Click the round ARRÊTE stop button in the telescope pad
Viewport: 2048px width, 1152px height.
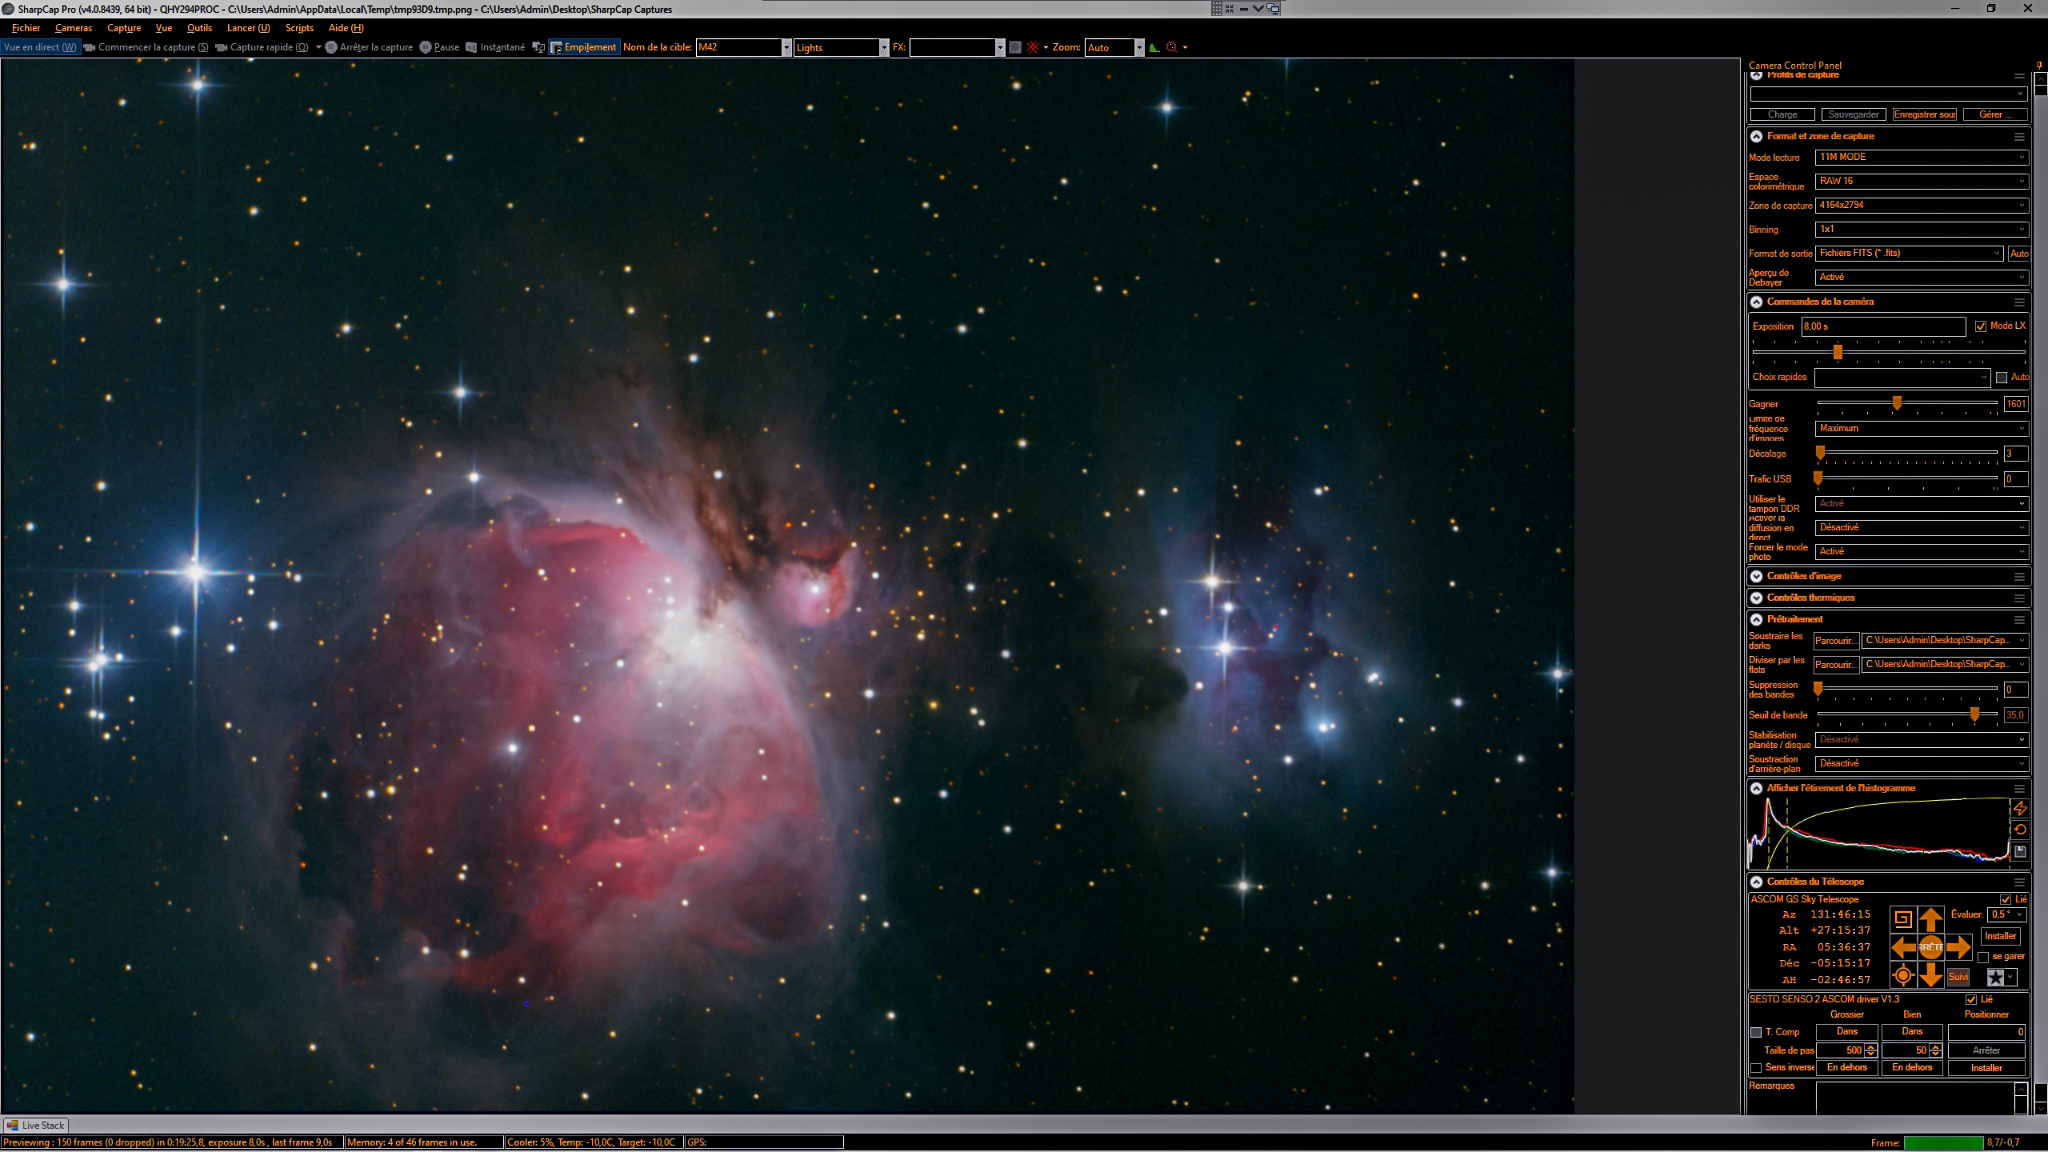pos(1931,947)
